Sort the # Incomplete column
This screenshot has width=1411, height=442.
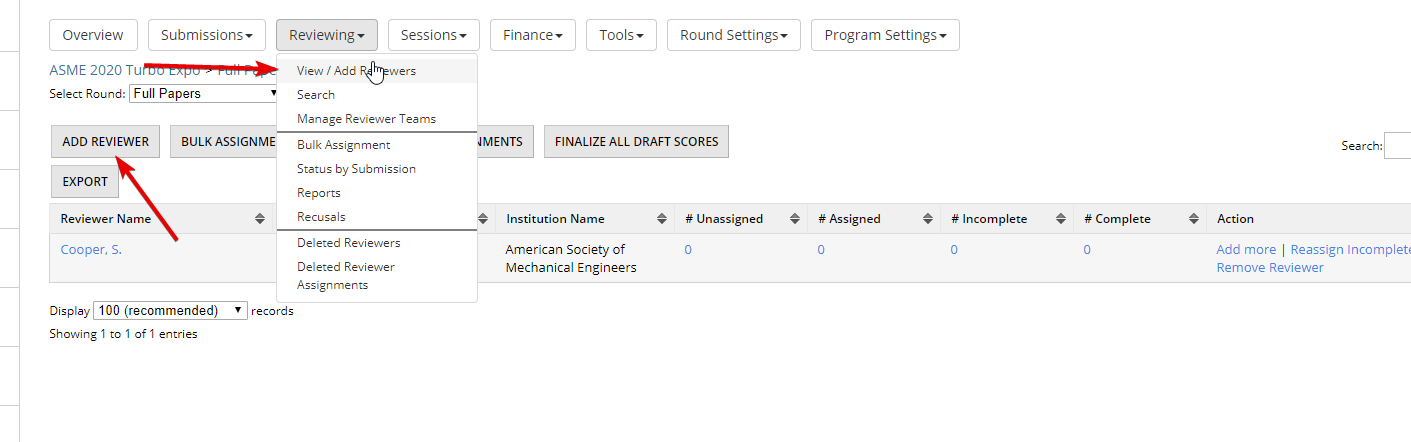1060,219
